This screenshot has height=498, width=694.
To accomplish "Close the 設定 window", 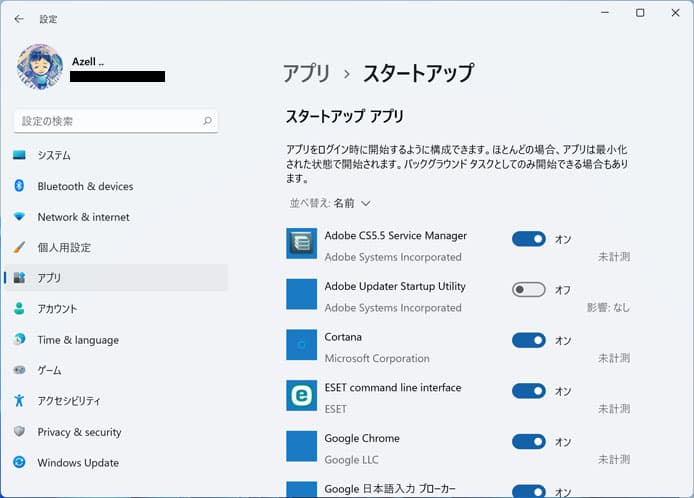I will (675, 13).
